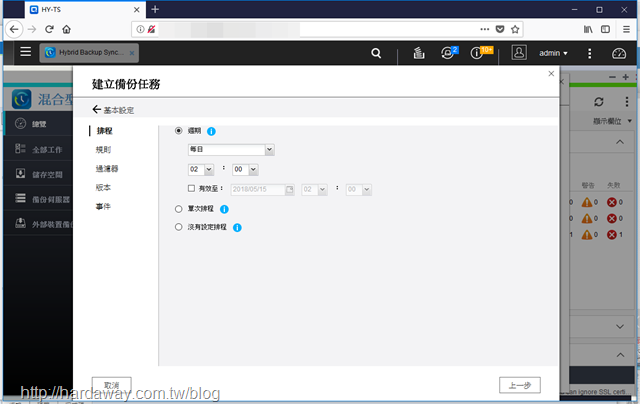Open the QTS more options dots
Screen dimensions: 640x404
click(x=589, y=53)
